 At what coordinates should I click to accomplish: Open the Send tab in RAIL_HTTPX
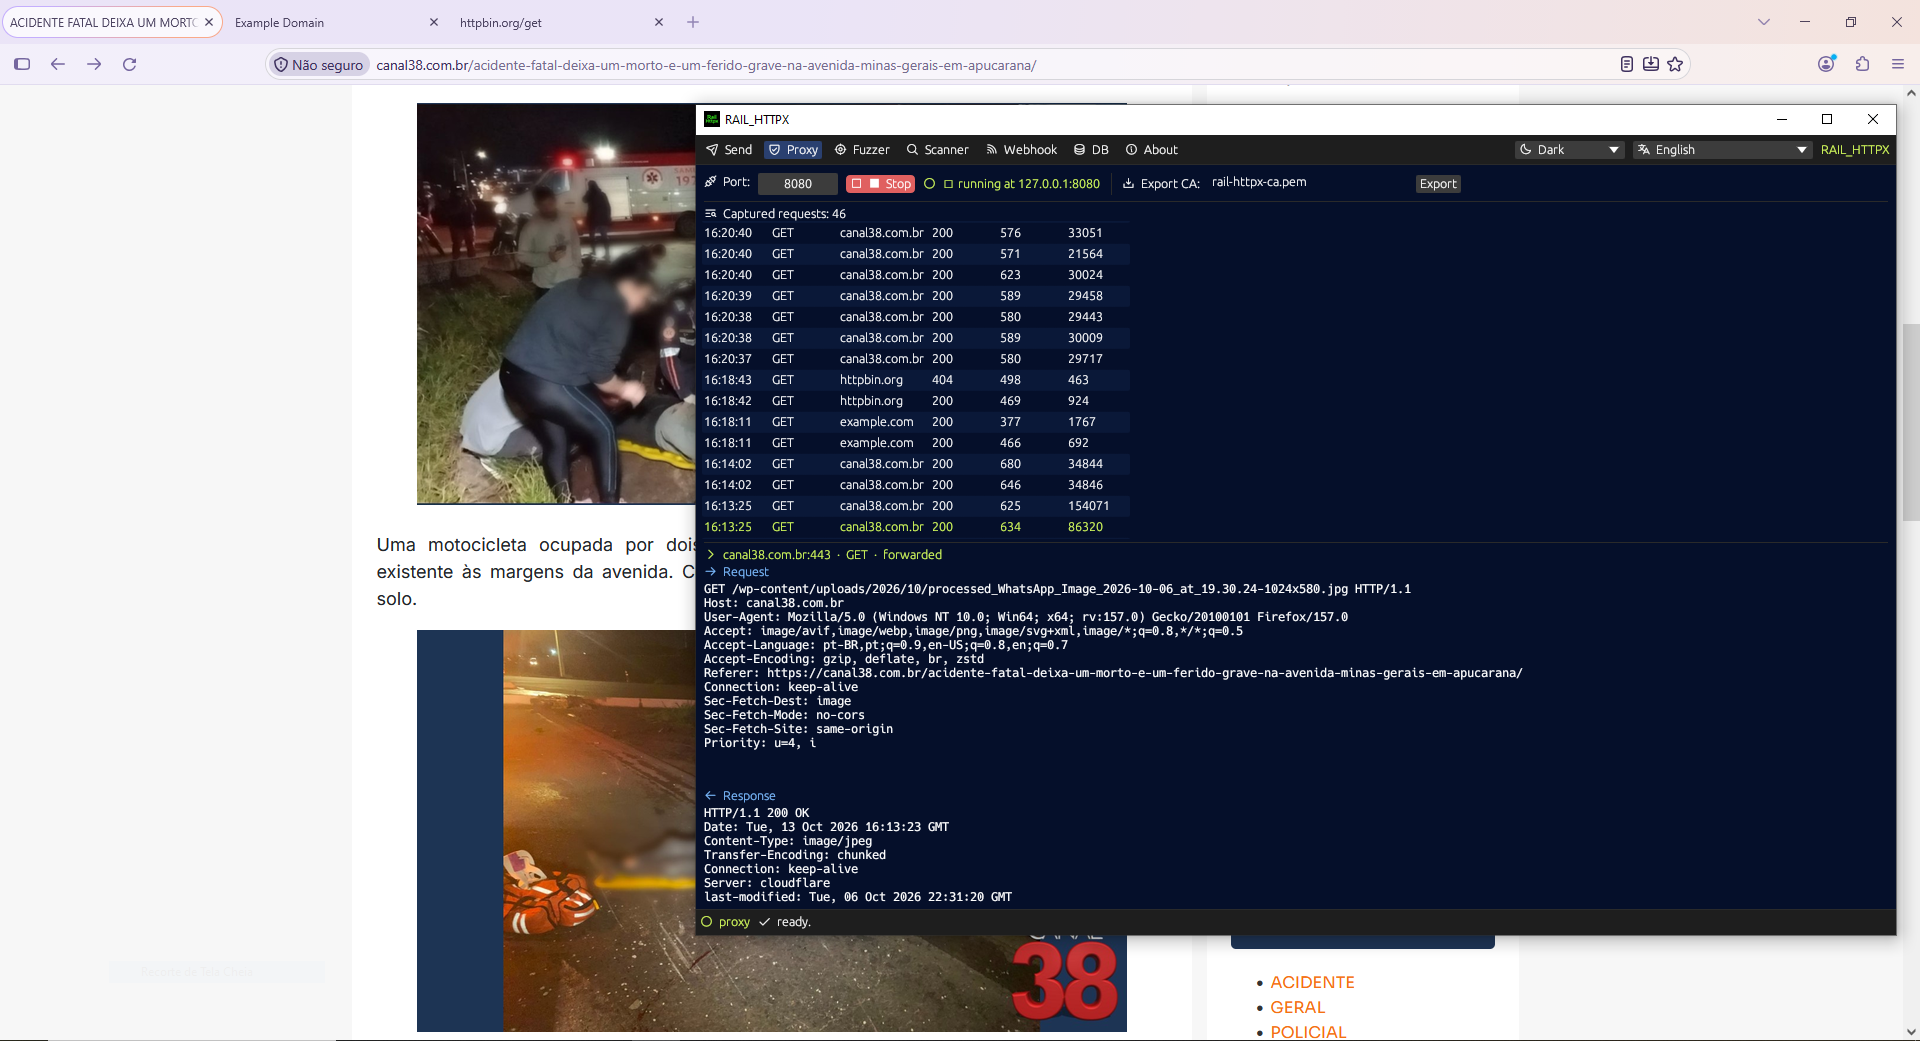coord(729,150)
